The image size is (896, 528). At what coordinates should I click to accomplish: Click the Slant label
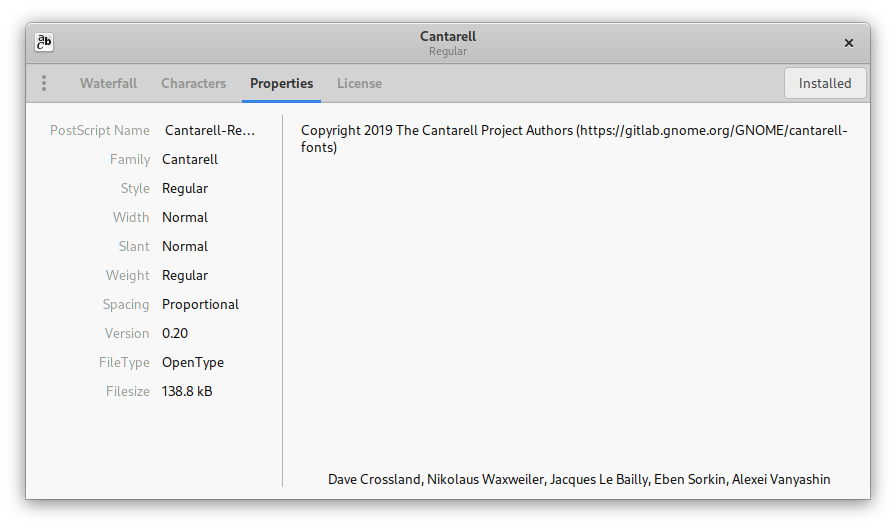[x=134, y=246]
